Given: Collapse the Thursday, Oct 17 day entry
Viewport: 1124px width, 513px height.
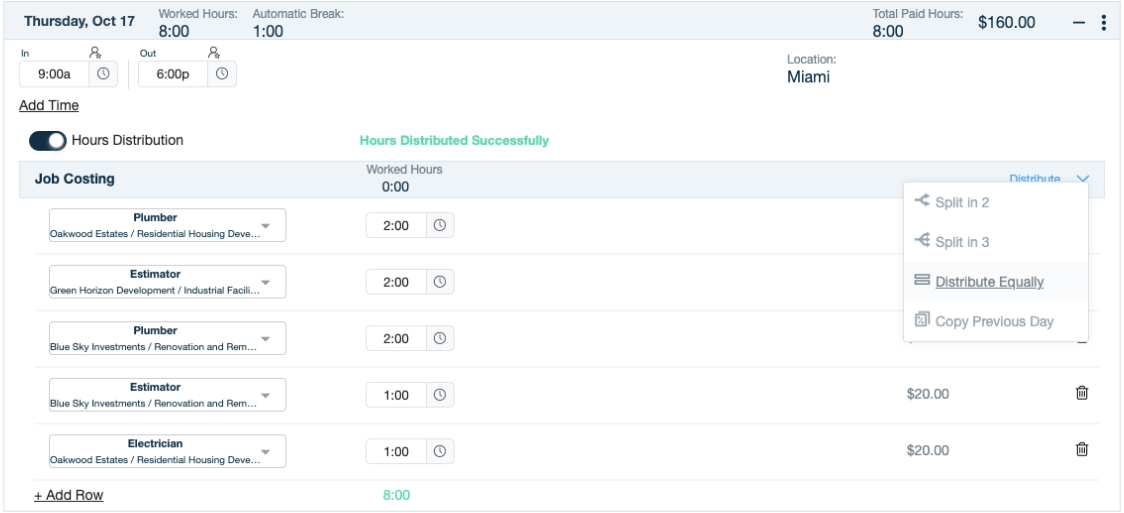Looking at the screenshot, I should (x=1079, y=23).
